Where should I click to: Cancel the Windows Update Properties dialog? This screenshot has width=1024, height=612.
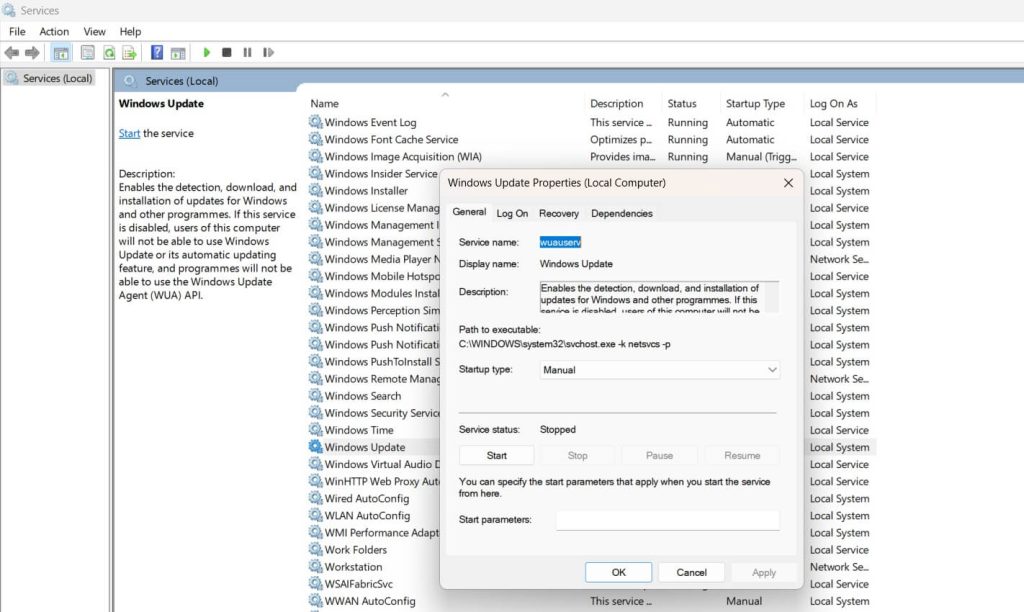point(692,572)
